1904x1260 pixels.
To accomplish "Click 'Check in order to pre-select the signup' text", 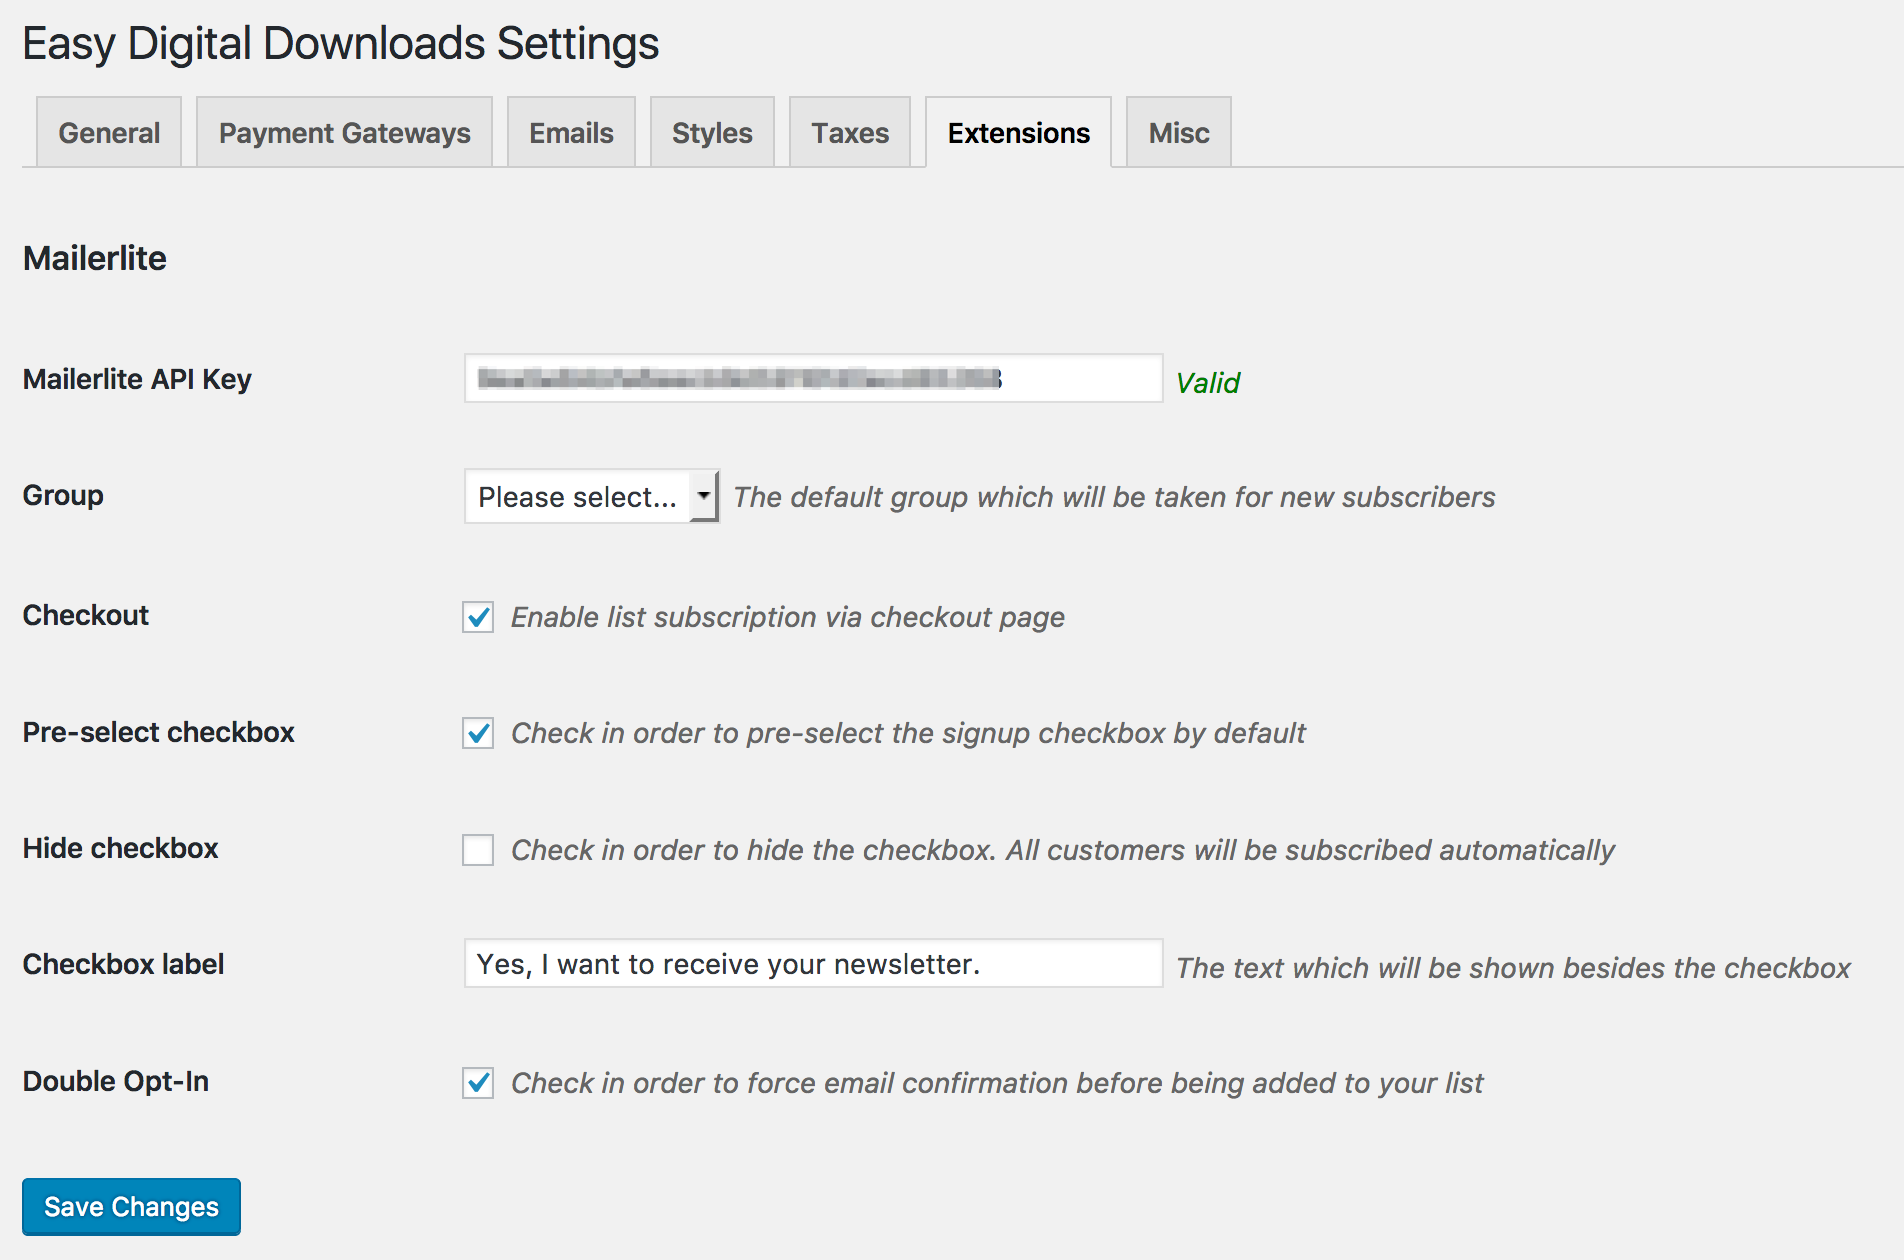I will [x=908, y=733].
